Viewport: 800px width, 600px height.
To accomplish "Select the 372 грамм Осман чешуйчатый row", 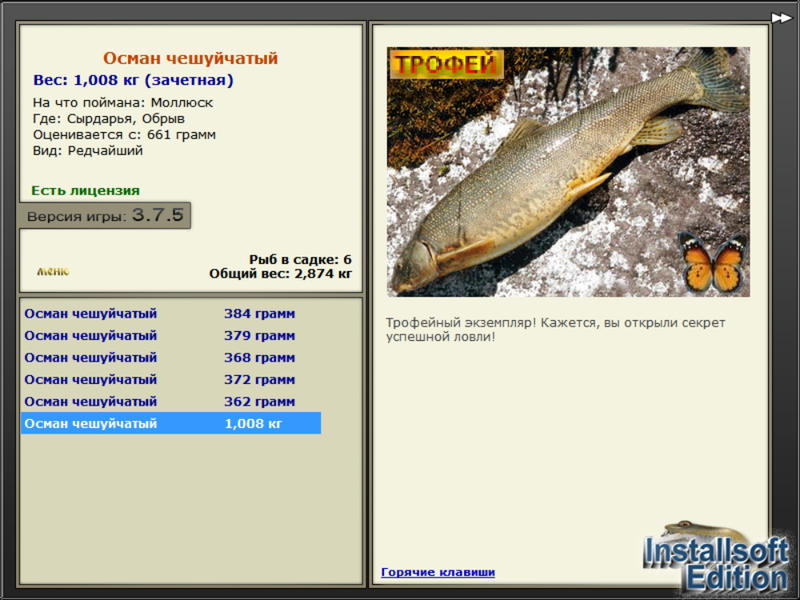I will pyautogui.click(x=171, y=379).
